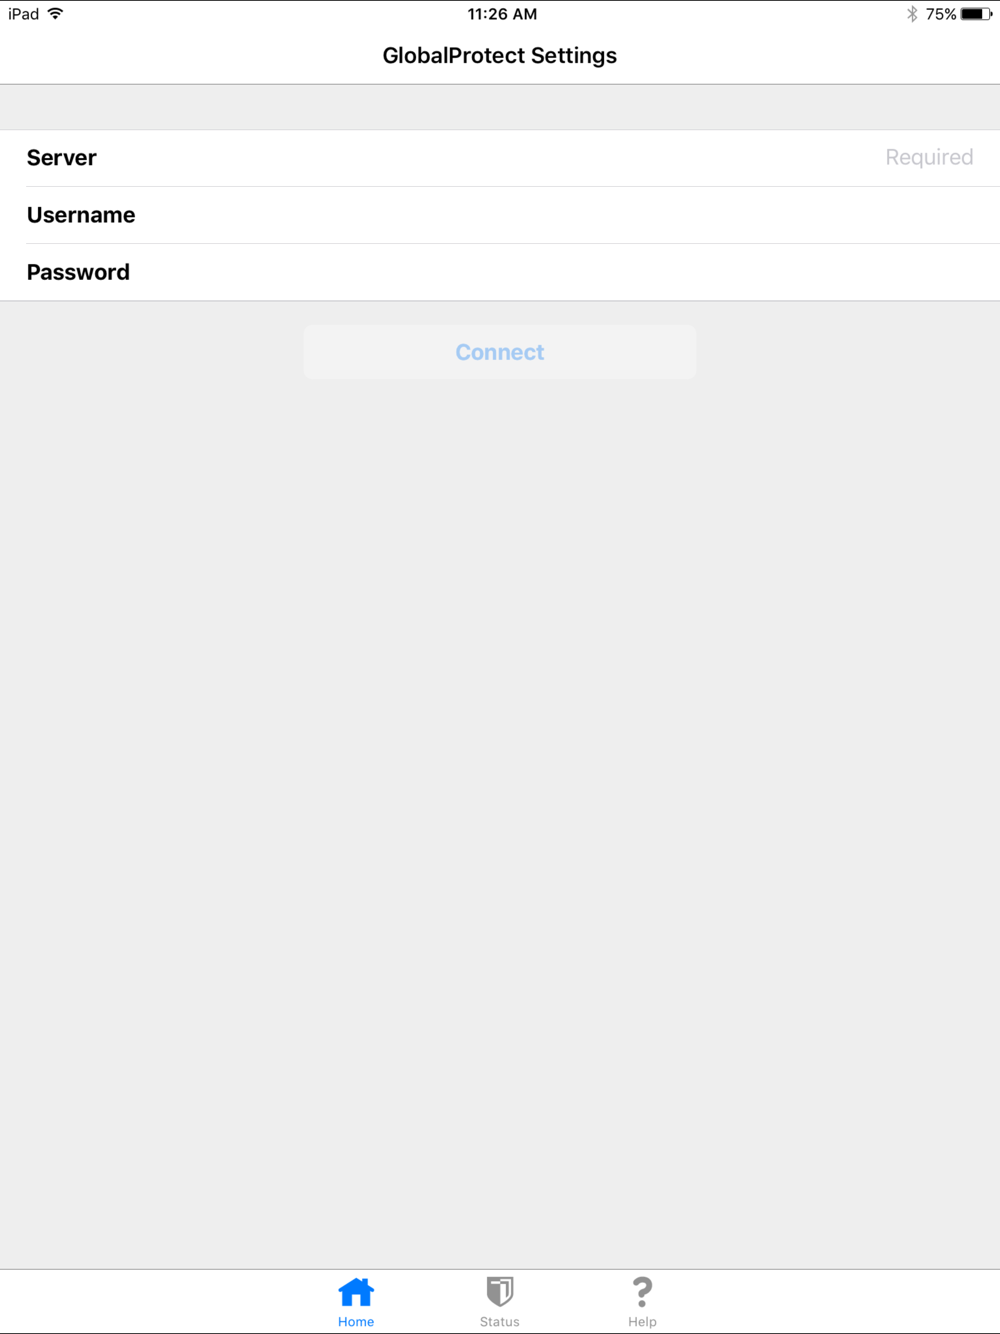Screen dimensions: 1000x1334
Task: Click the iPad device label
Action: coord(24,14)
